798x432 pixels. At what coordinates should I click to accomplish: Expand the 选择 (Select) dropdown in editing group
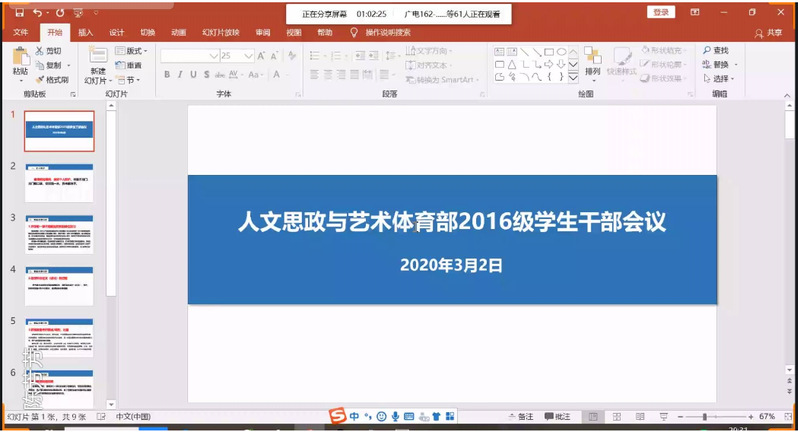point(721,79)
